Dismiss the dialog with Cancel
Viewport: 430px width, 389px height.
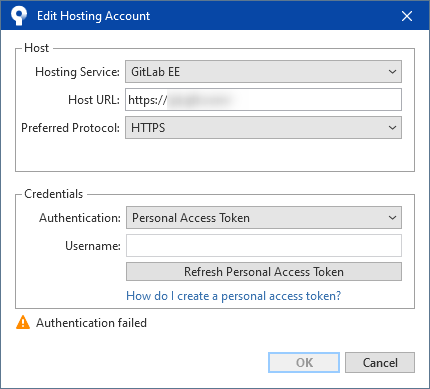380,362
